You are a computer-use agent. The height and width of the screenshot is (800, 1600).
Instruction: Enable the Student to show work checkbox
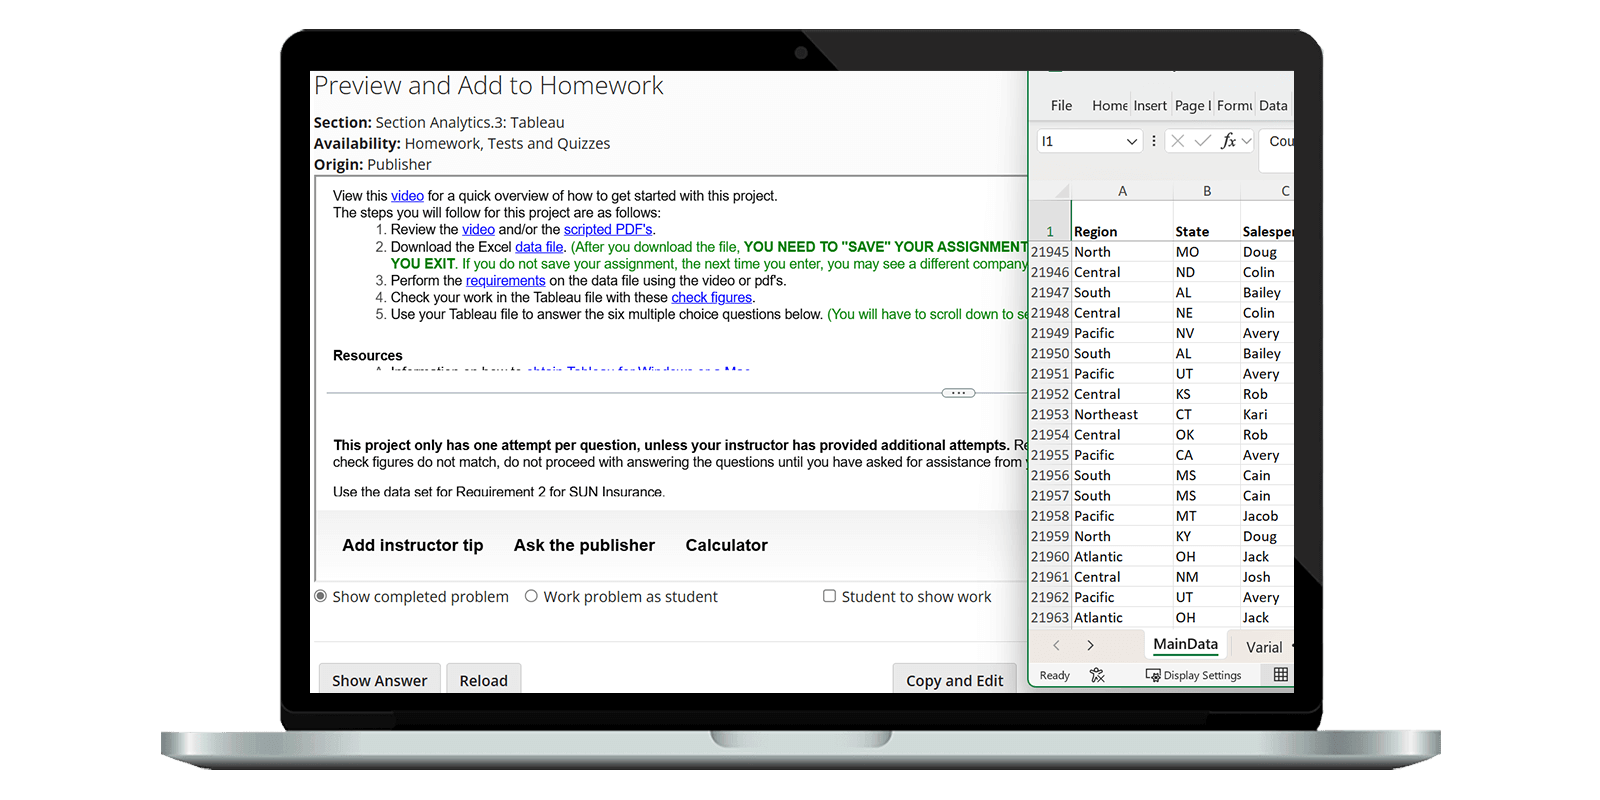pyautogui.click(x=829, y=596)
